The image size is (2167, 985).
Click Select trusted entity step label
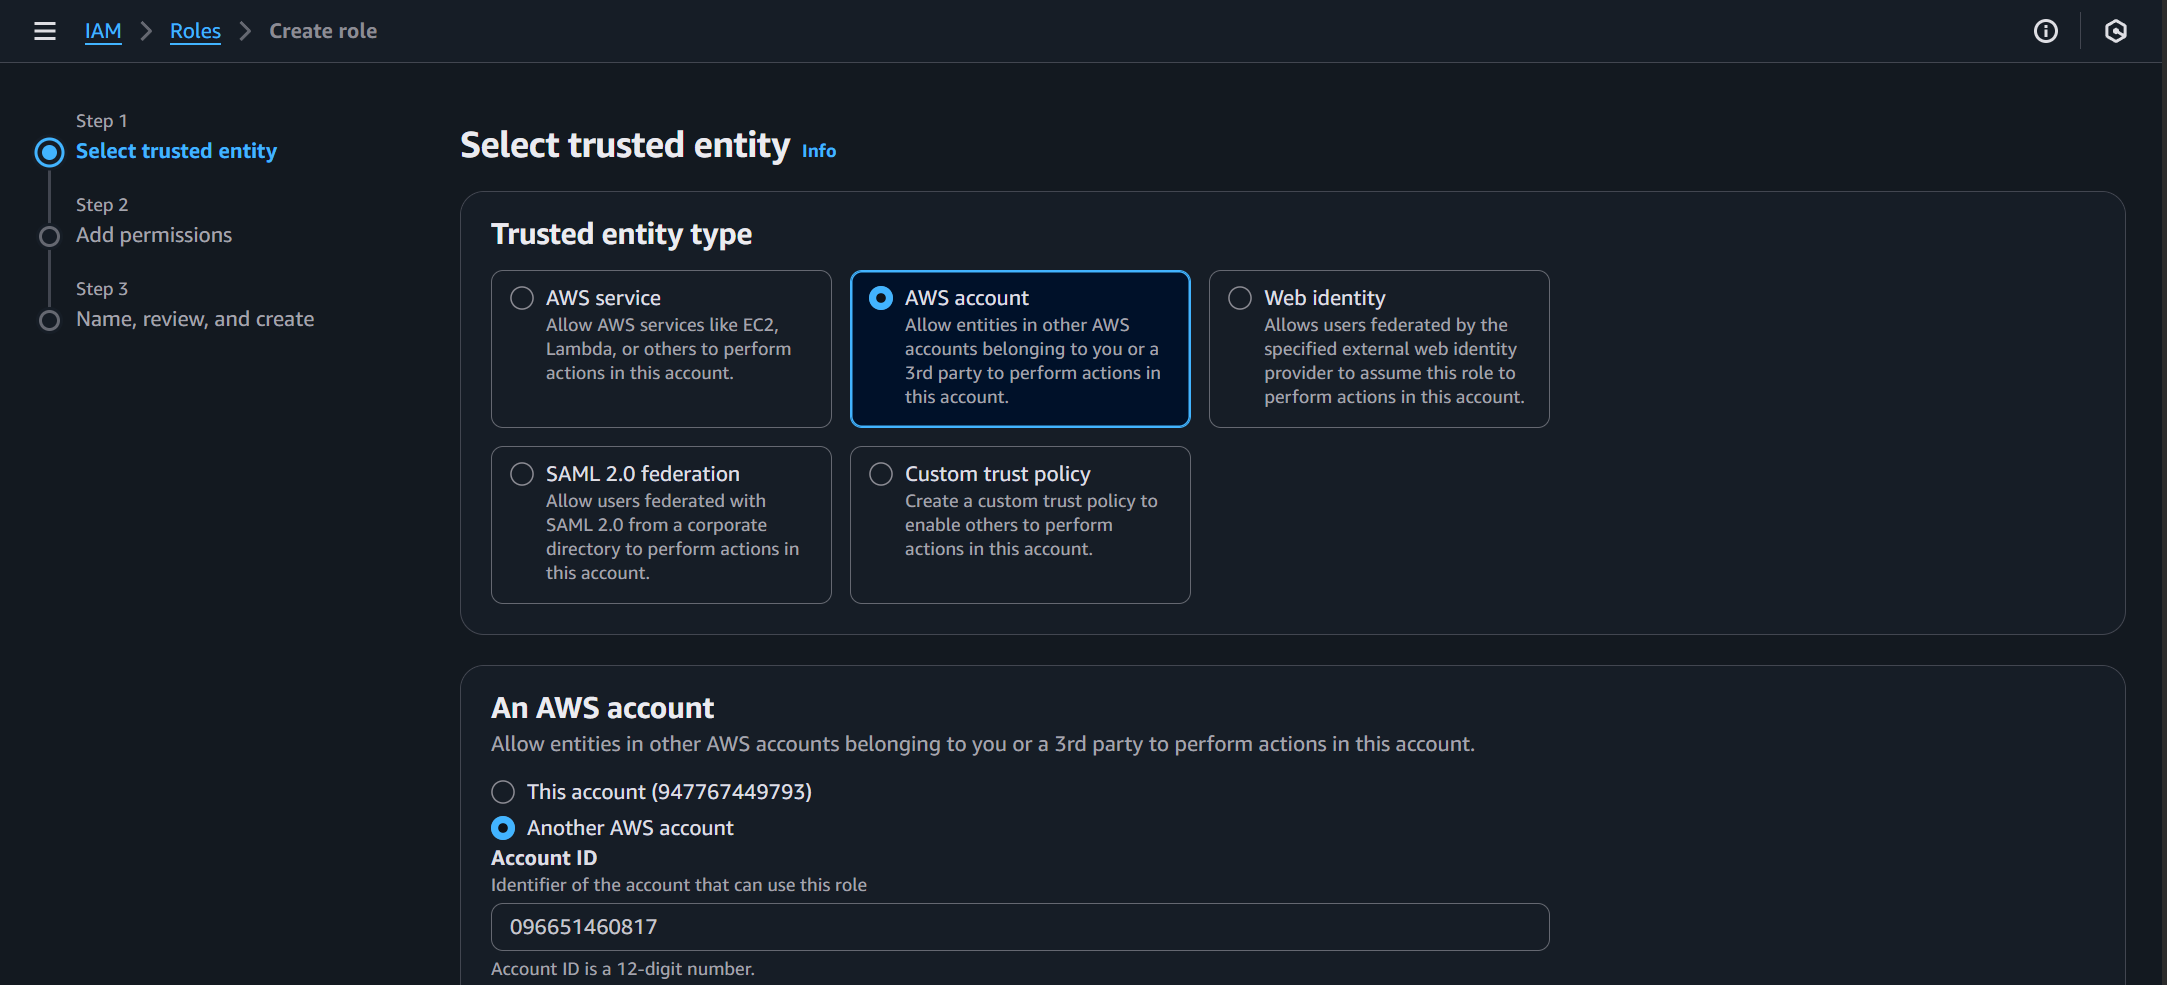176,151
